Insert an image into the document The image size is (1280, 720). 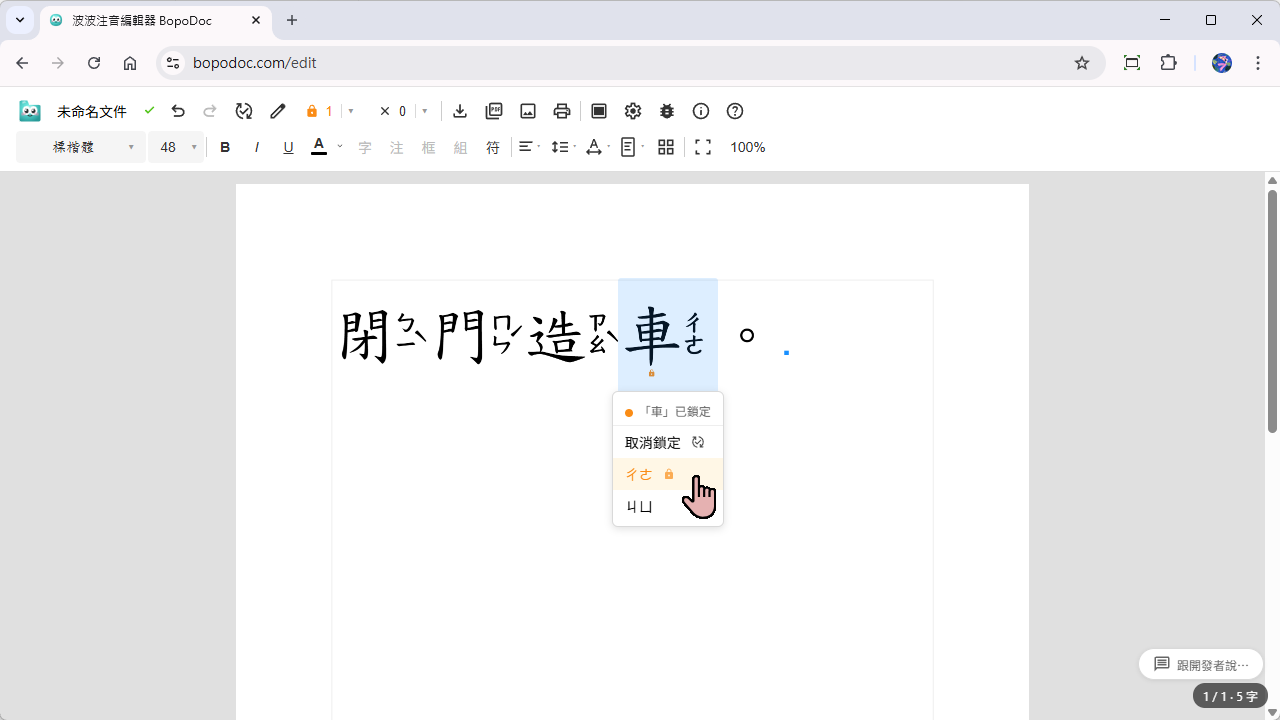(x=528, y=111)
